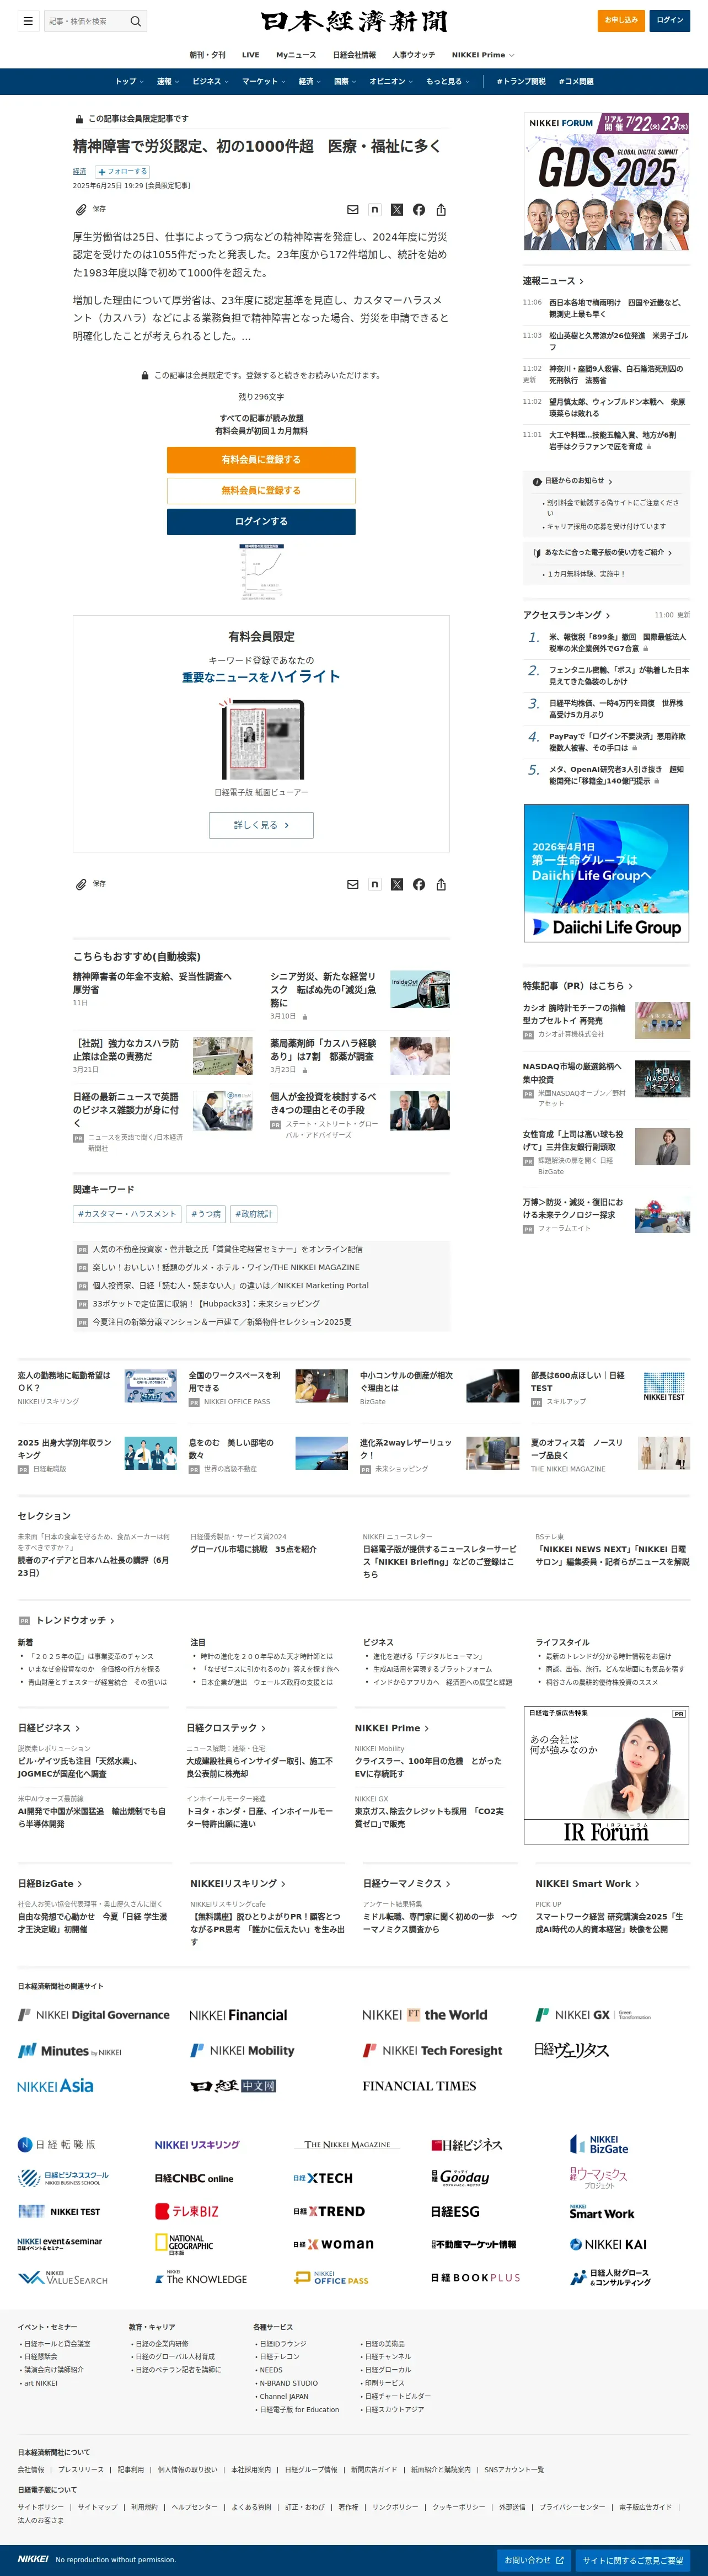Screen dimensions: 708x2576
Task: Click the header ログイン button
Action: 670,20
